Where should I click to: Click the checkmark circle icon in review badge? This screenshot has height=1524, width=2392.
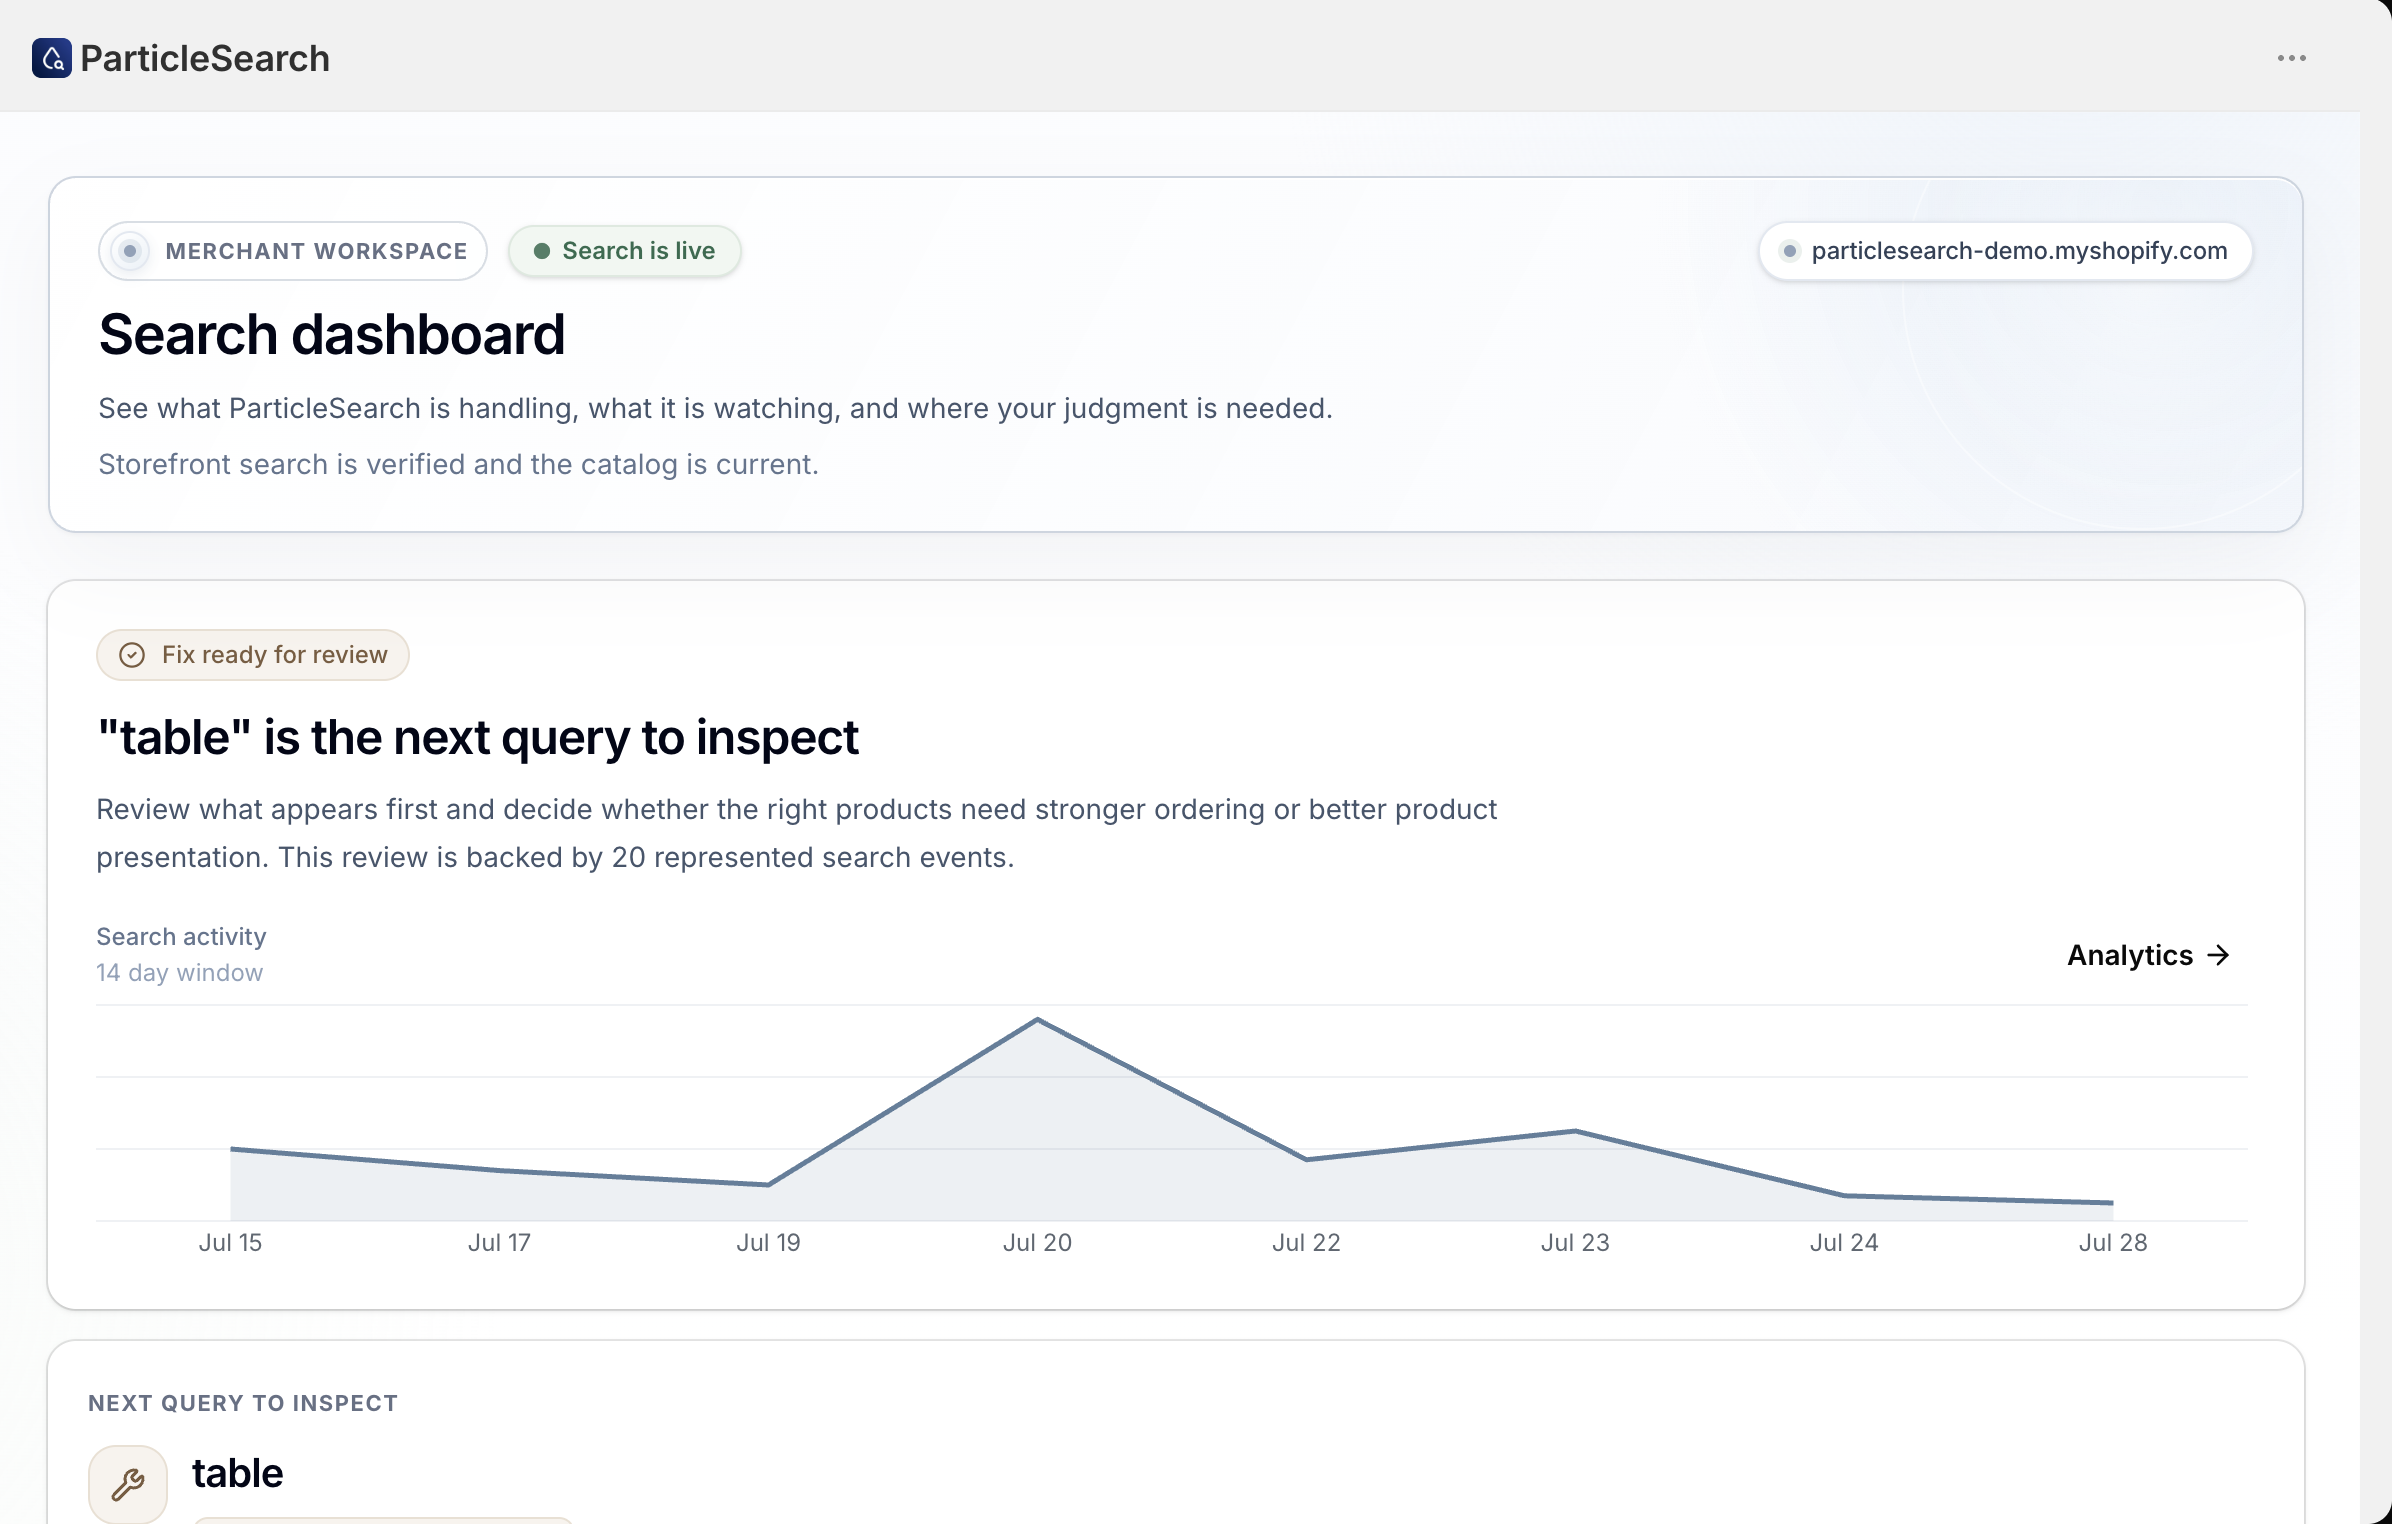132,655
